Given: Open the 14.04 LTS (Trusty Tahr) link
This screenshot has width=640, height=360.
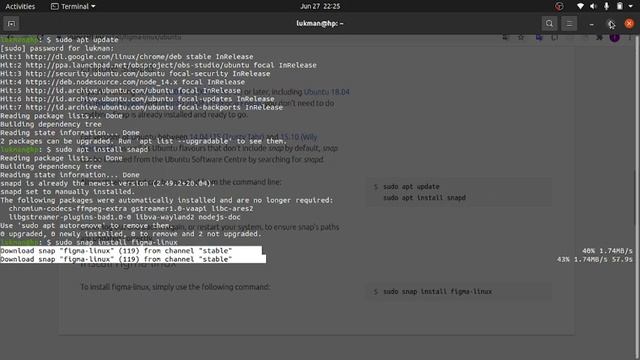Looking at the screenshot, I should (x=227, y=137).
